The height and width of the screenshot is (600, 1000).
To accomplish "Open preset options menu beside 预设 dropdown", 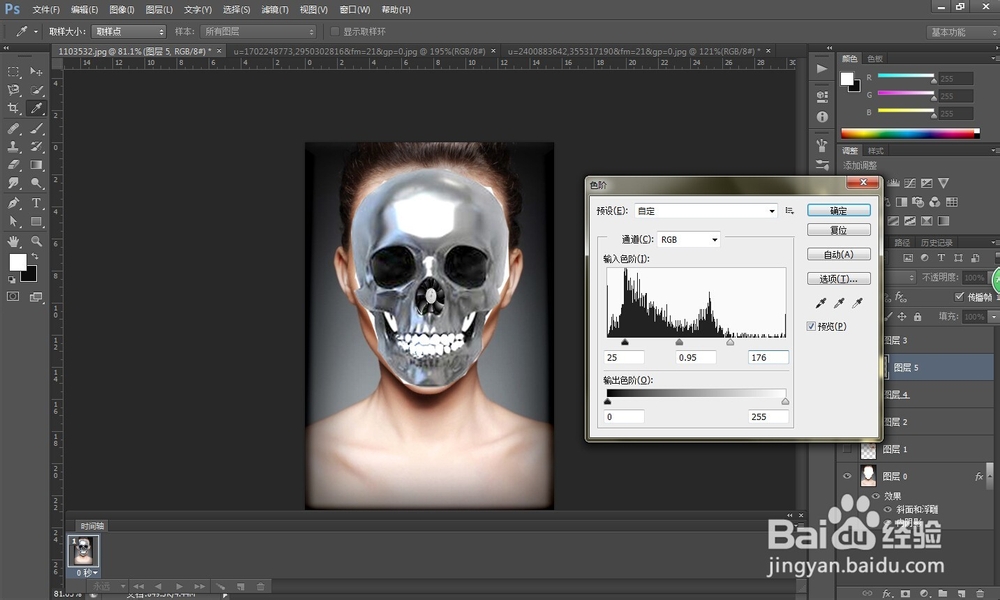I will point(790,210).
